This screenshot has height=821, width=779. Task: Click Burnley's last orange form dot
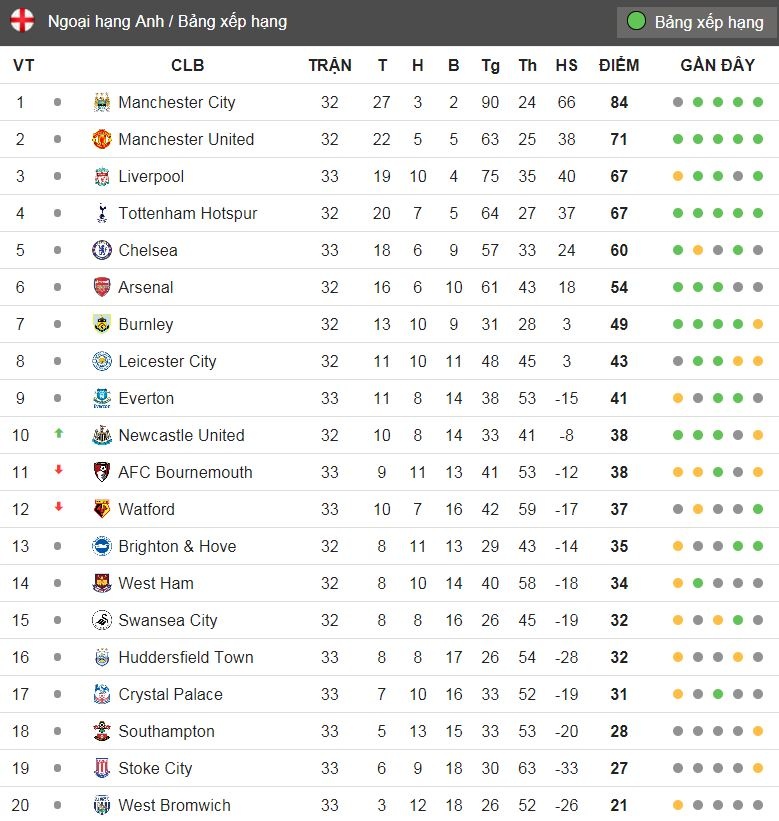[757, 324]
